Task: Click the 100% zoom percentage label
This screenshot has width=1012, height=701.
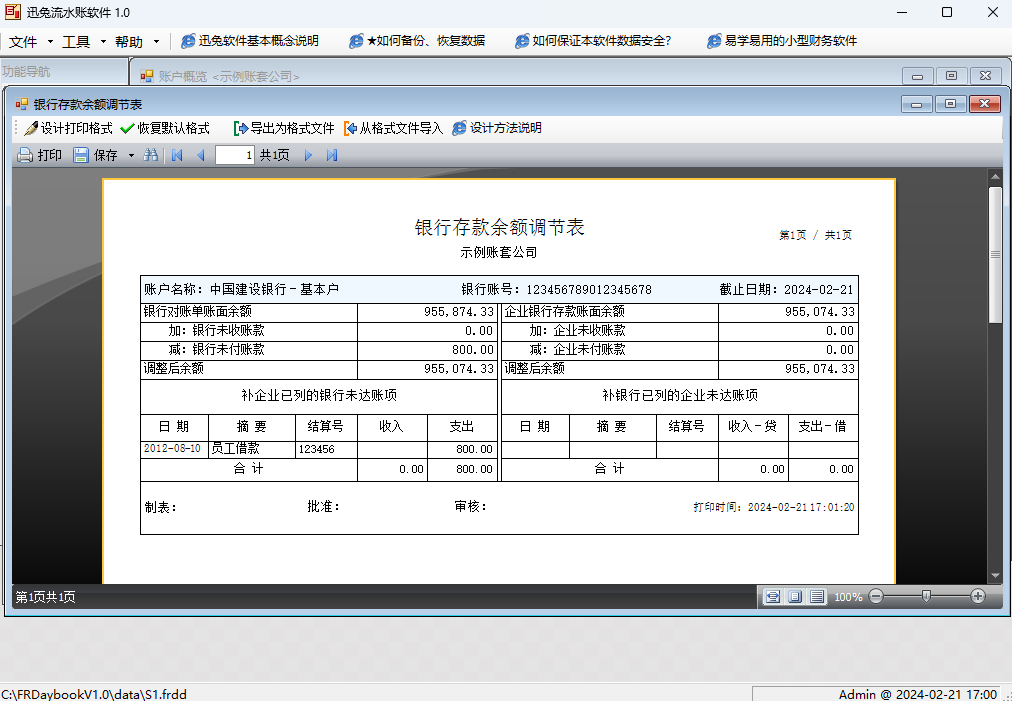Action: point(848,597)
